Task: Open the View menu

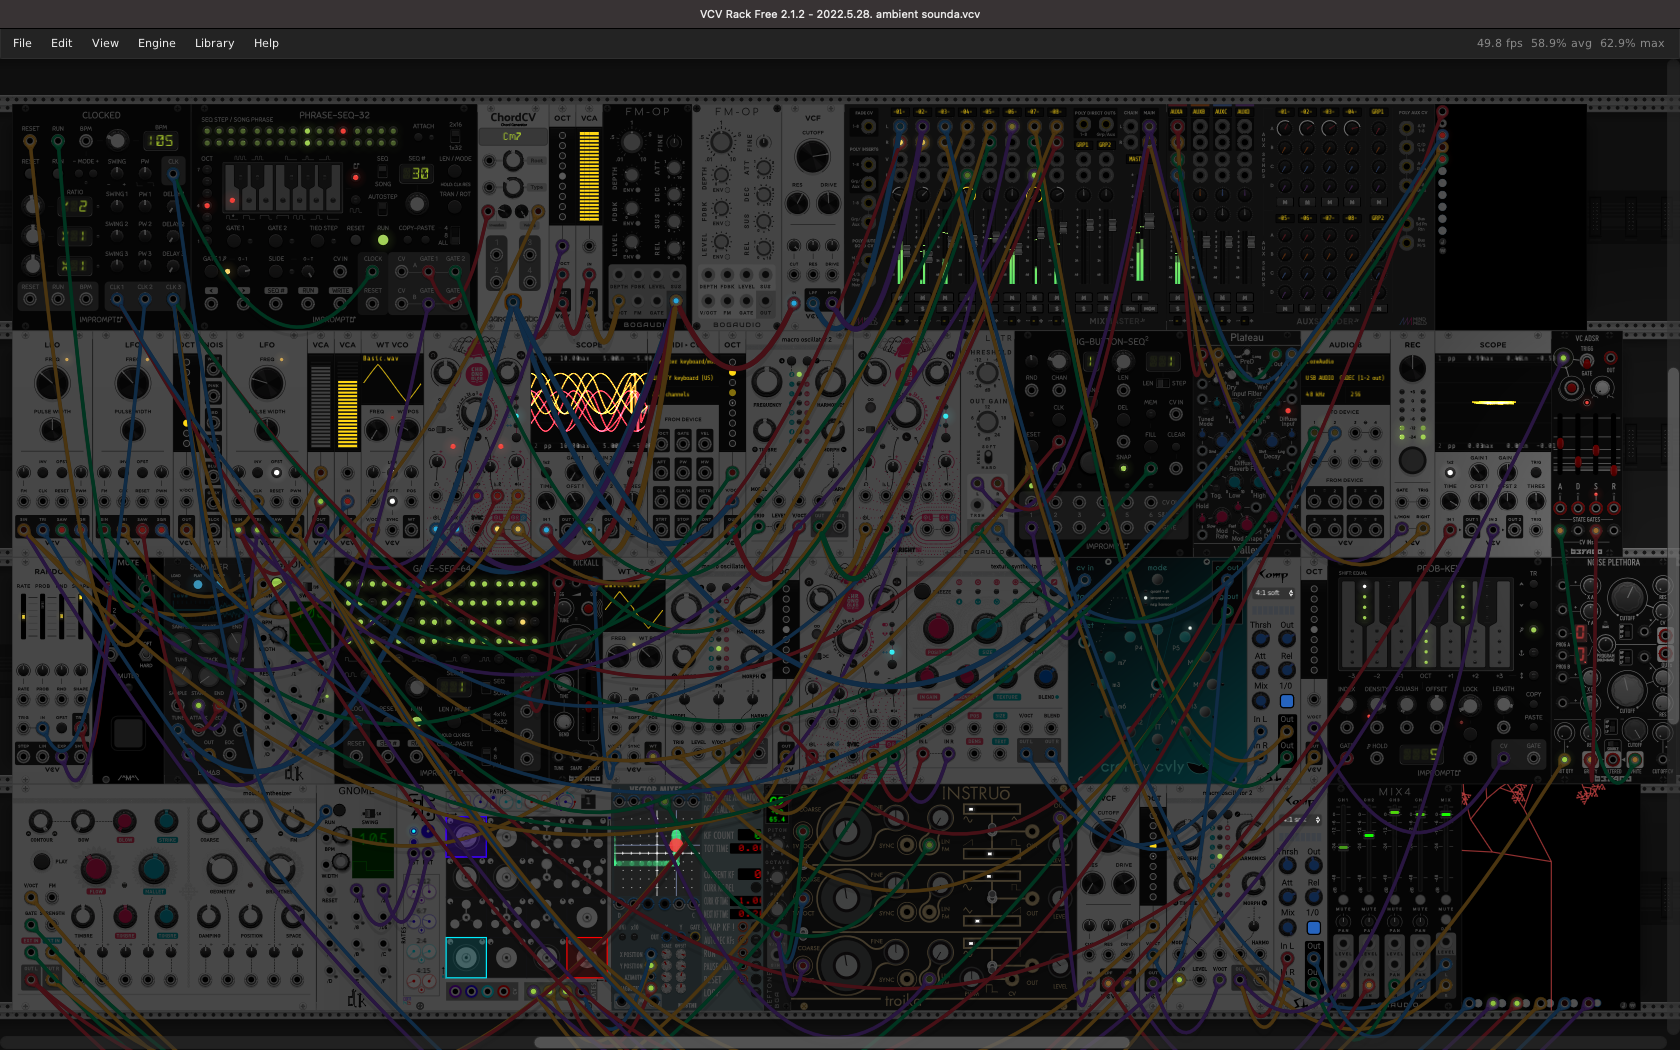Action: (105, 43)
